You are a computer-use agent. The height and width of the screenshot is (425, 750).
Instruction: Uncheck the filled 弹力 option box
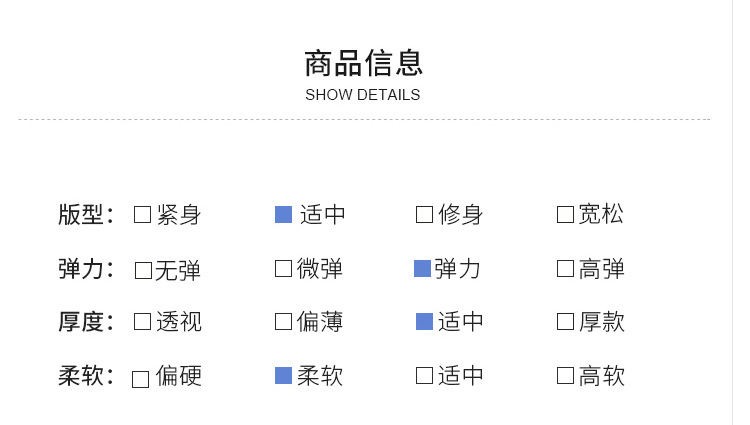coord(422,268)
